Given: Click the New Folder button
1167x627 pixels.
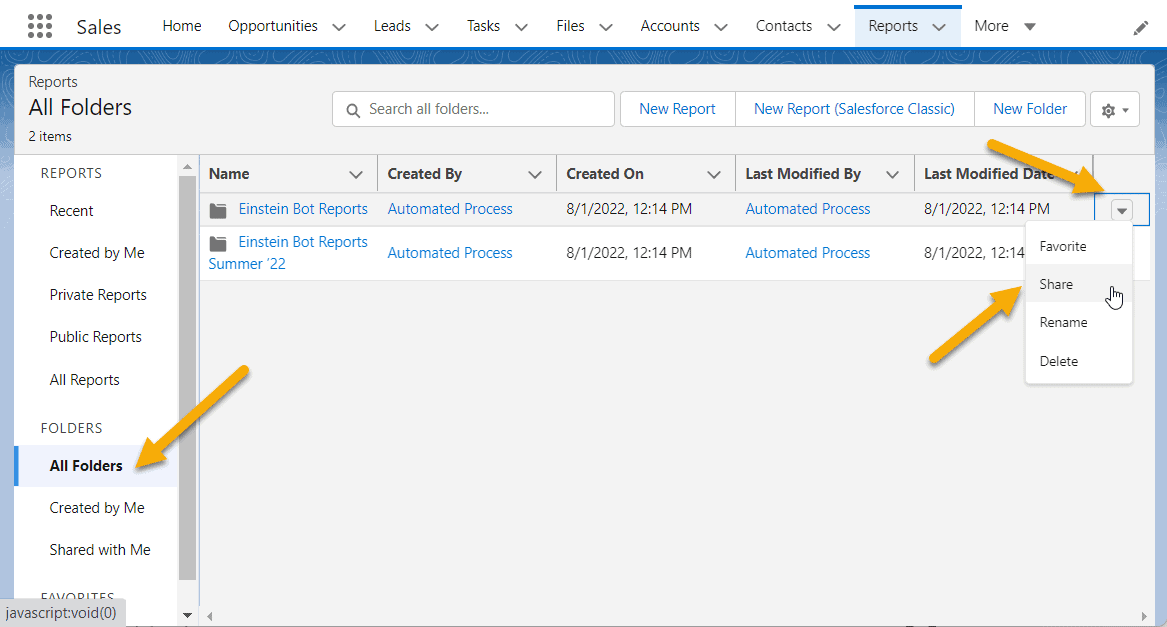Looking at the screenshot, I should click(x=1030, y=109).
